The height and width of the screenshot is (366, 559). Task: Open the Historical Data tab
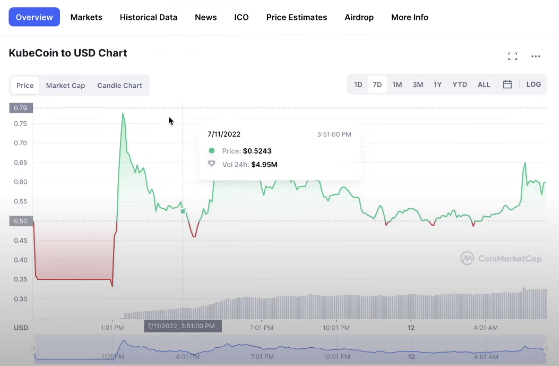148,17
